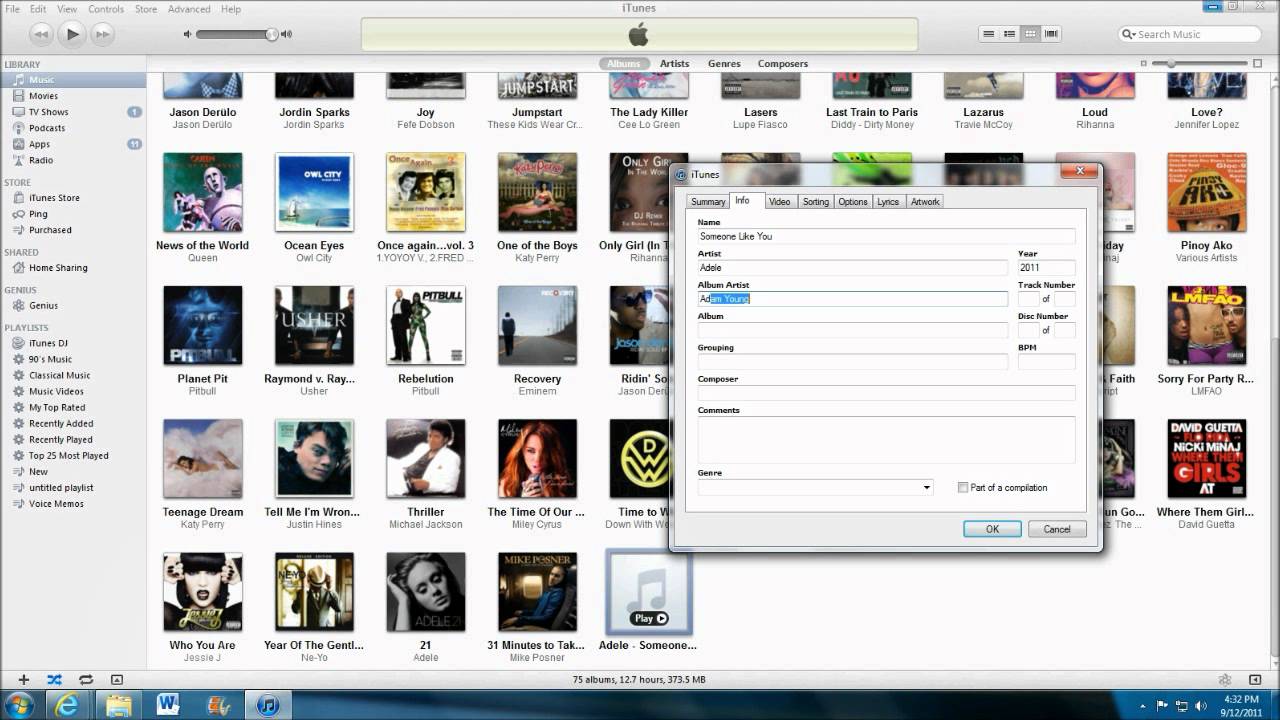
Task: Open Windows Explorer folder in taskbar
Action: tap(118, 705)
